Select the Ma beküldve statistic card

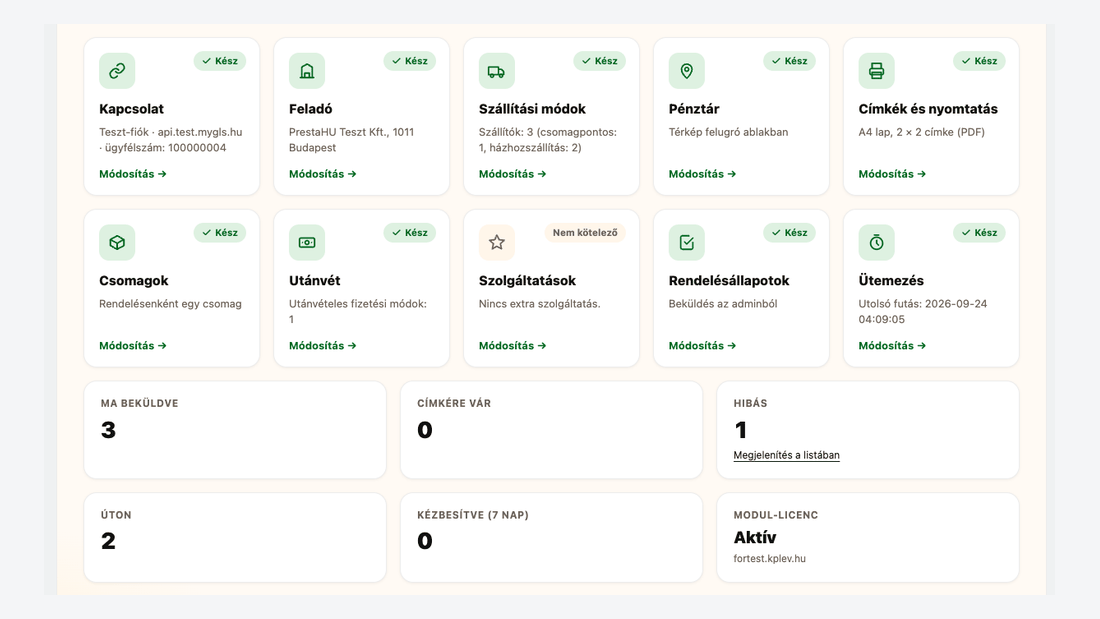pos(235,430)
